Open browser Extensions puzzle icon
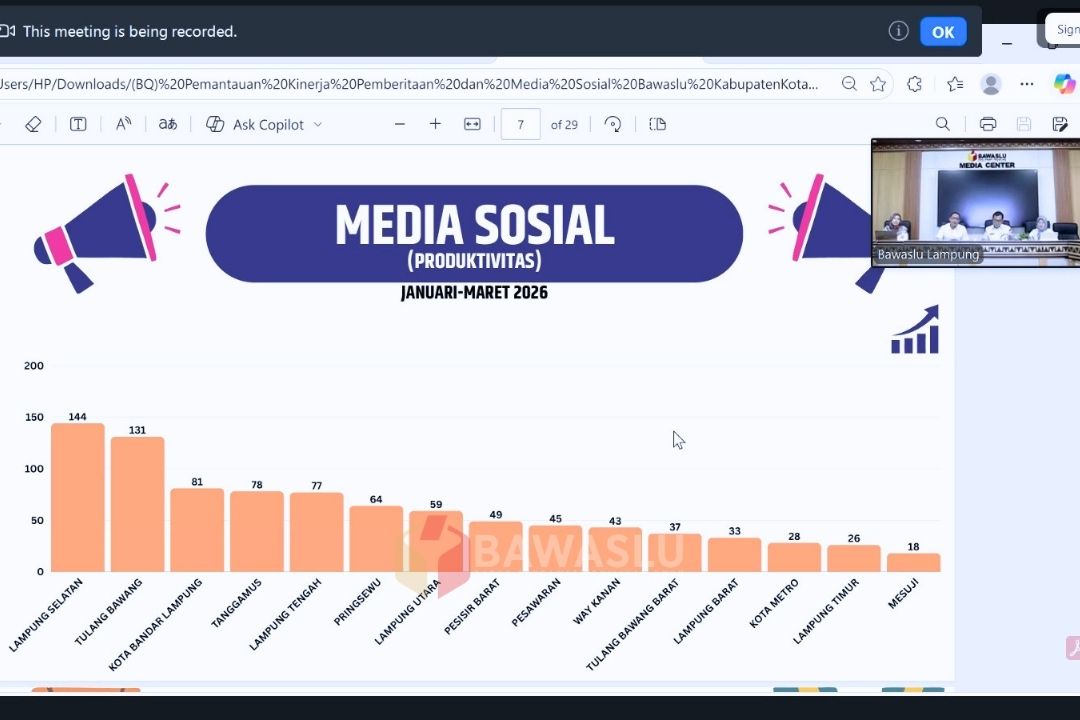 [914, 84]
